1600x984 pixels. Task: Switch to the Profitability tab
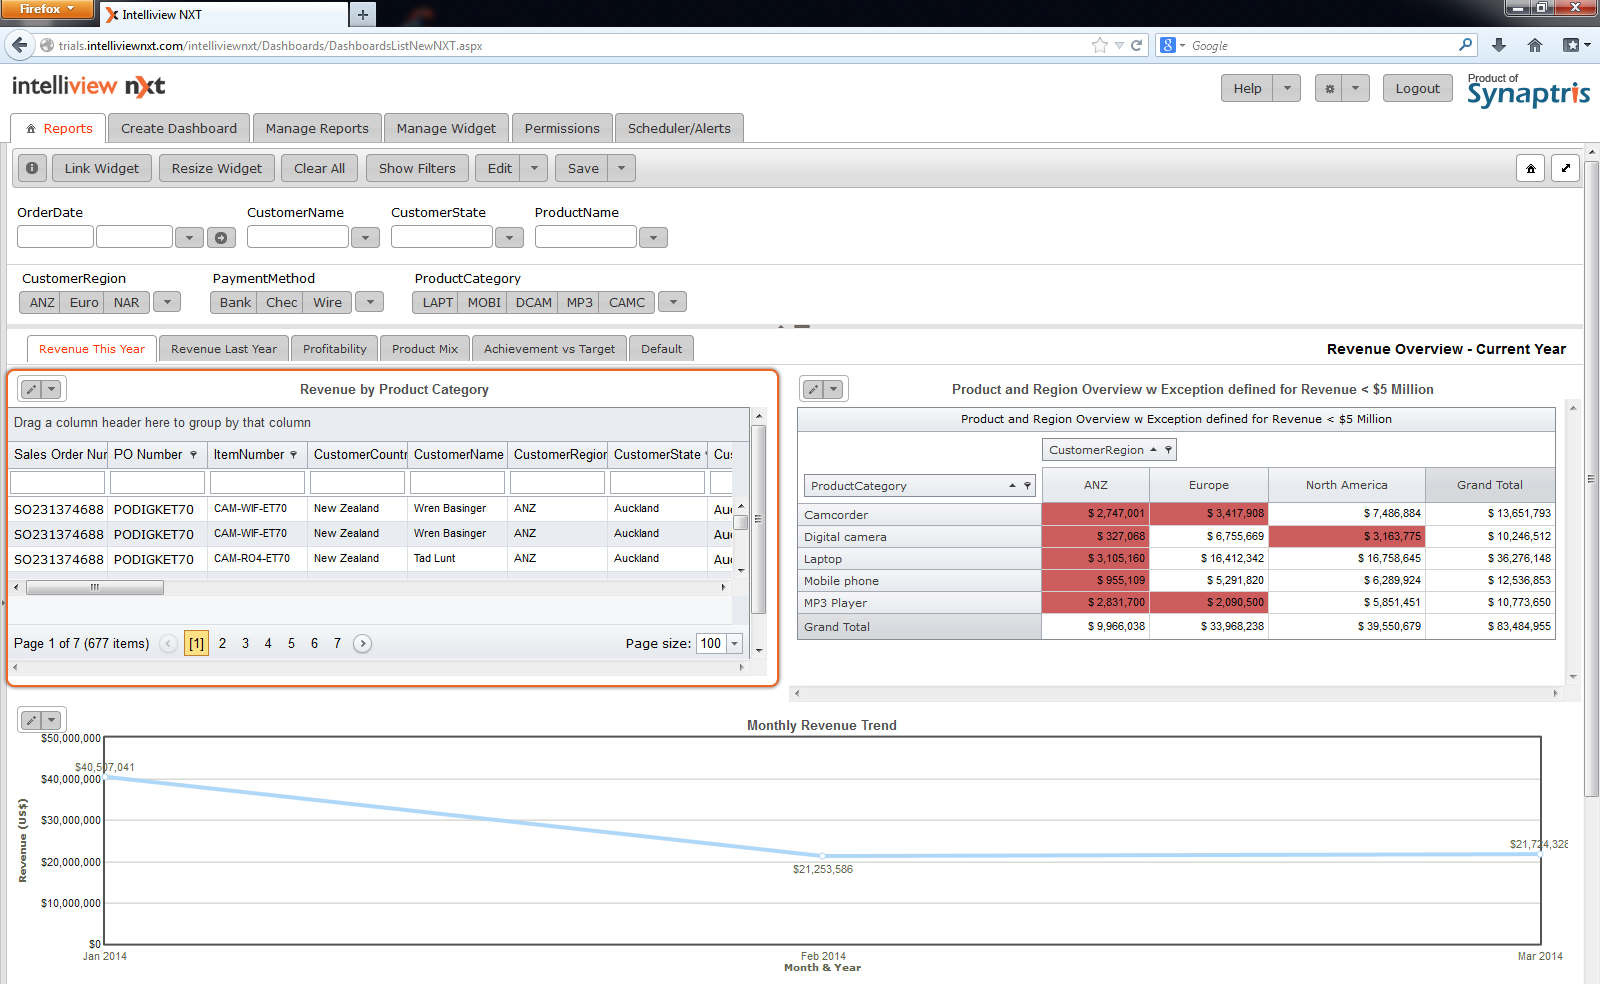pyautogui.click(x=334, y=349)
